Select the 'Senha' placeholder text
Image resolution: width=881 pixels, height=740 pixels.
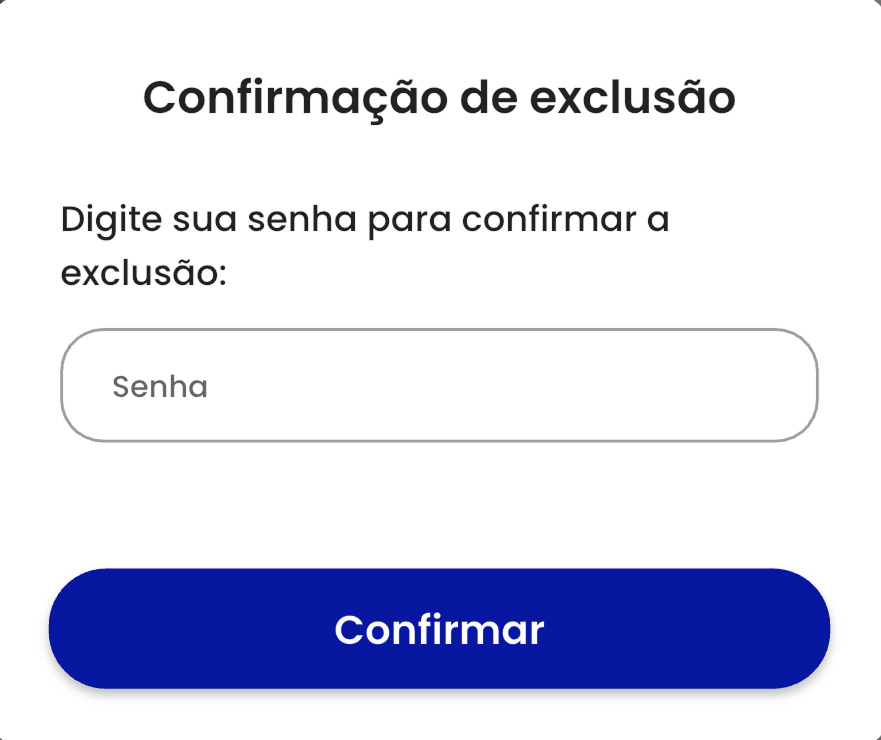click(160, 386)
